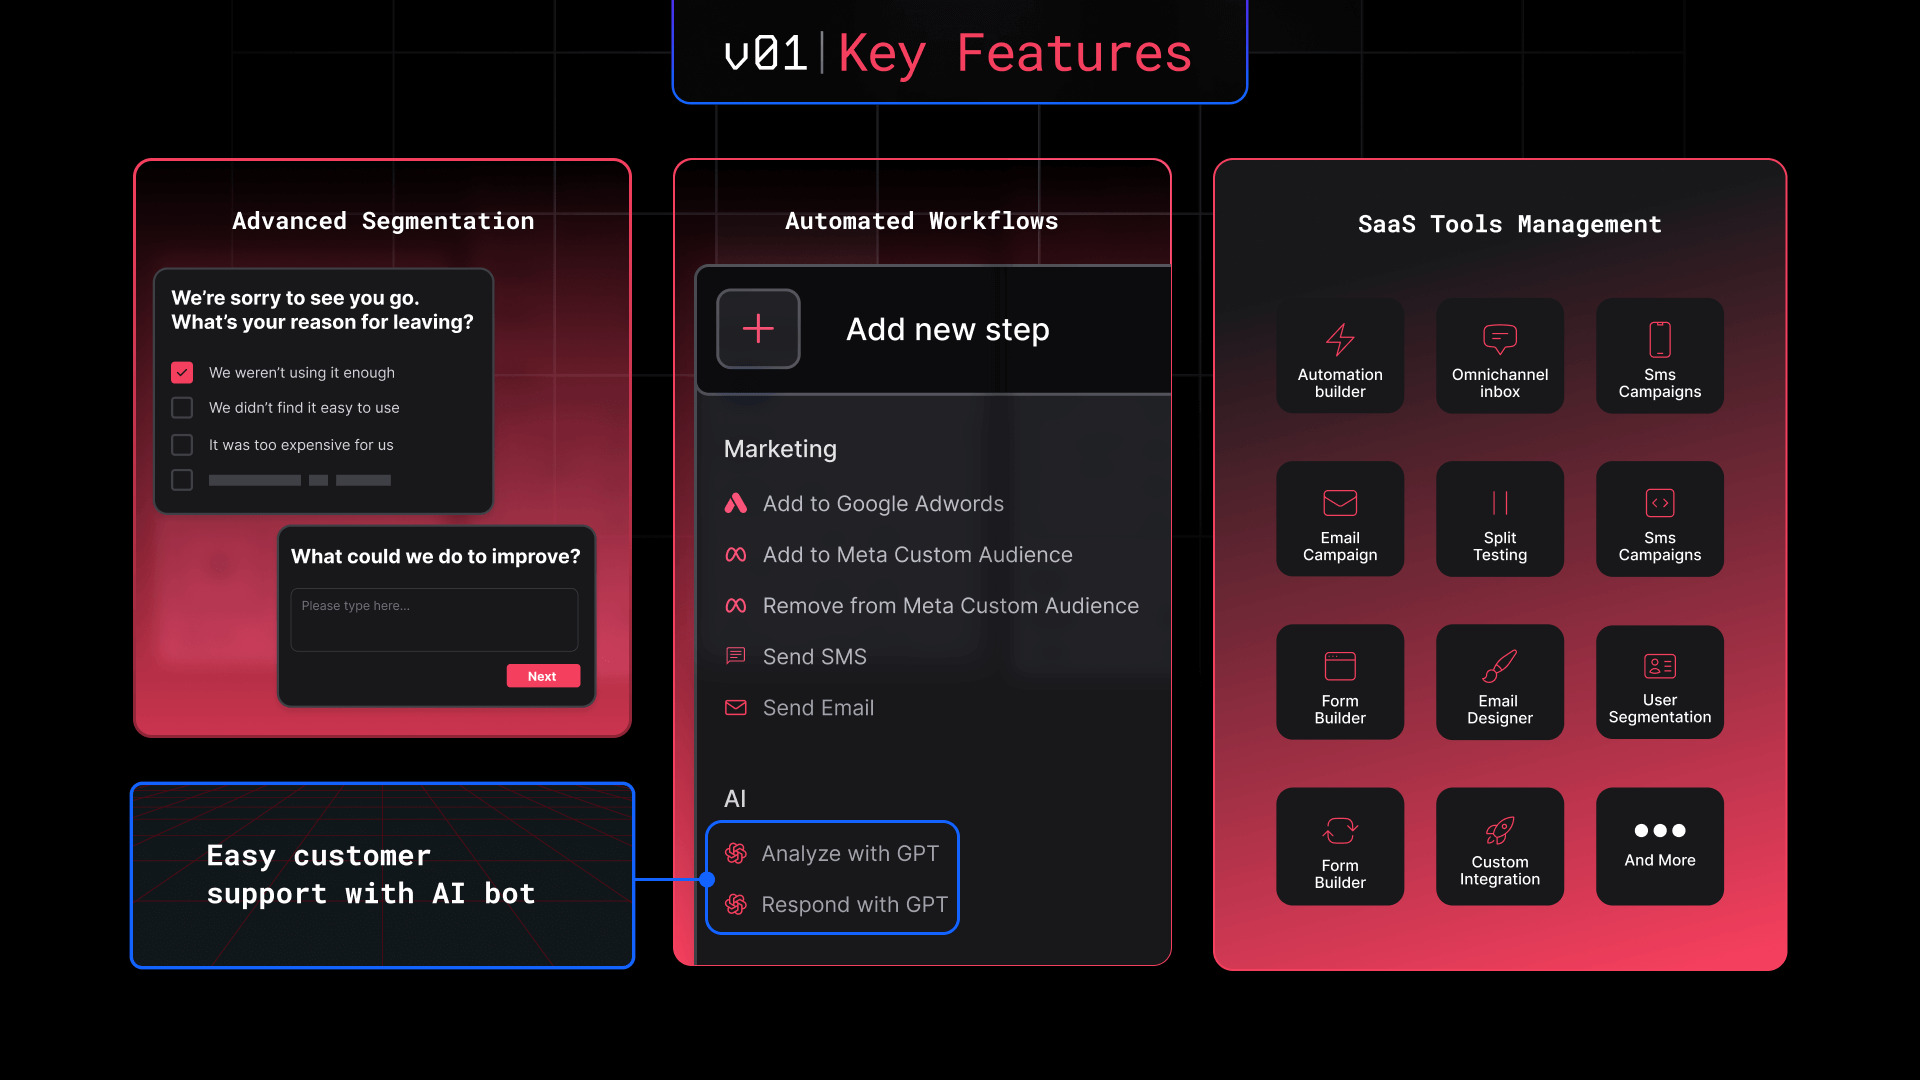Open the Split Testing tile
The height and width of the screenshot is (1080, 1920).
1499,519
